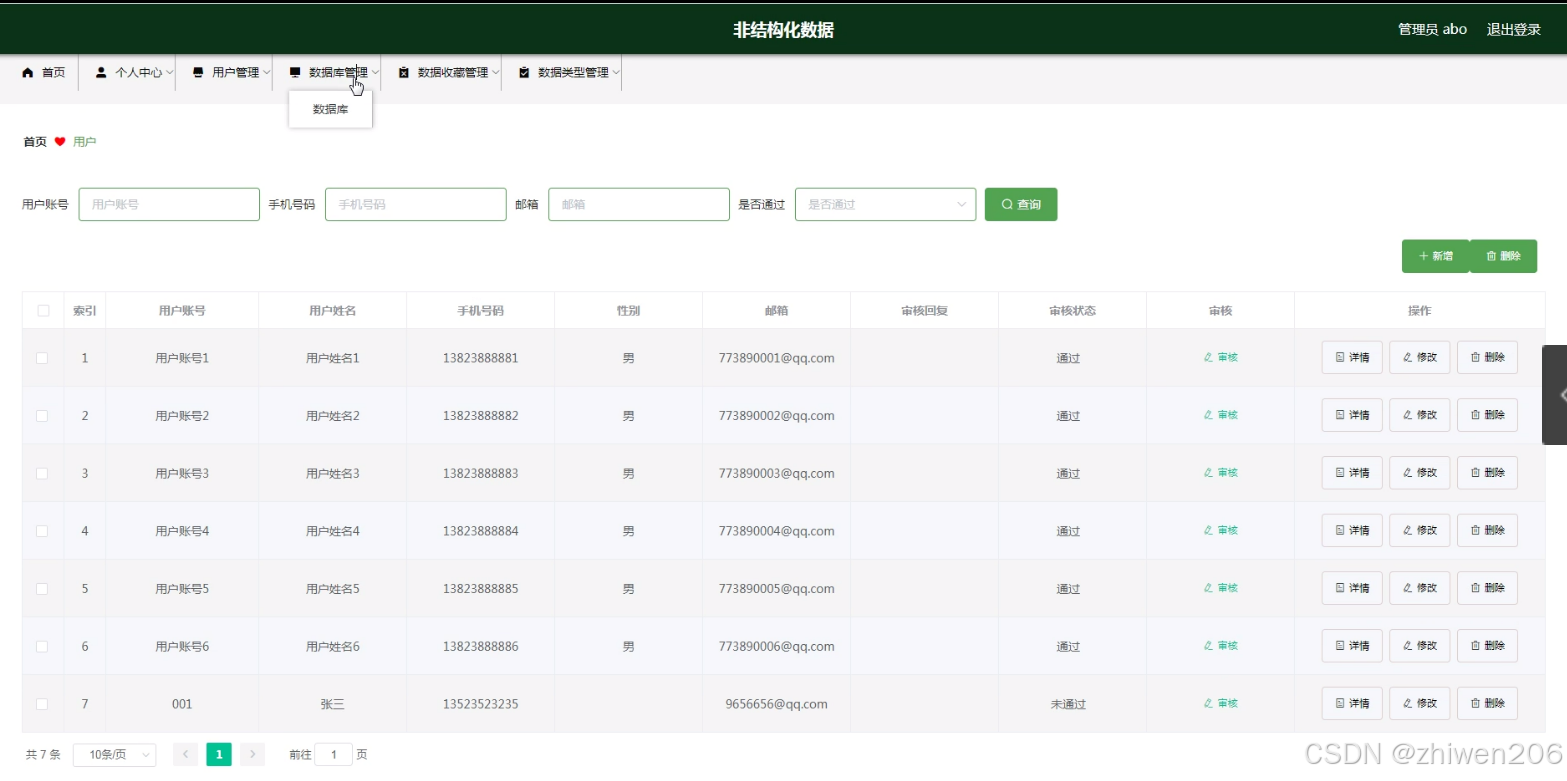This screenshot has width=1567, height=781.
Task: Click the 用户管理 monitor icon
Action: [196, 71]
